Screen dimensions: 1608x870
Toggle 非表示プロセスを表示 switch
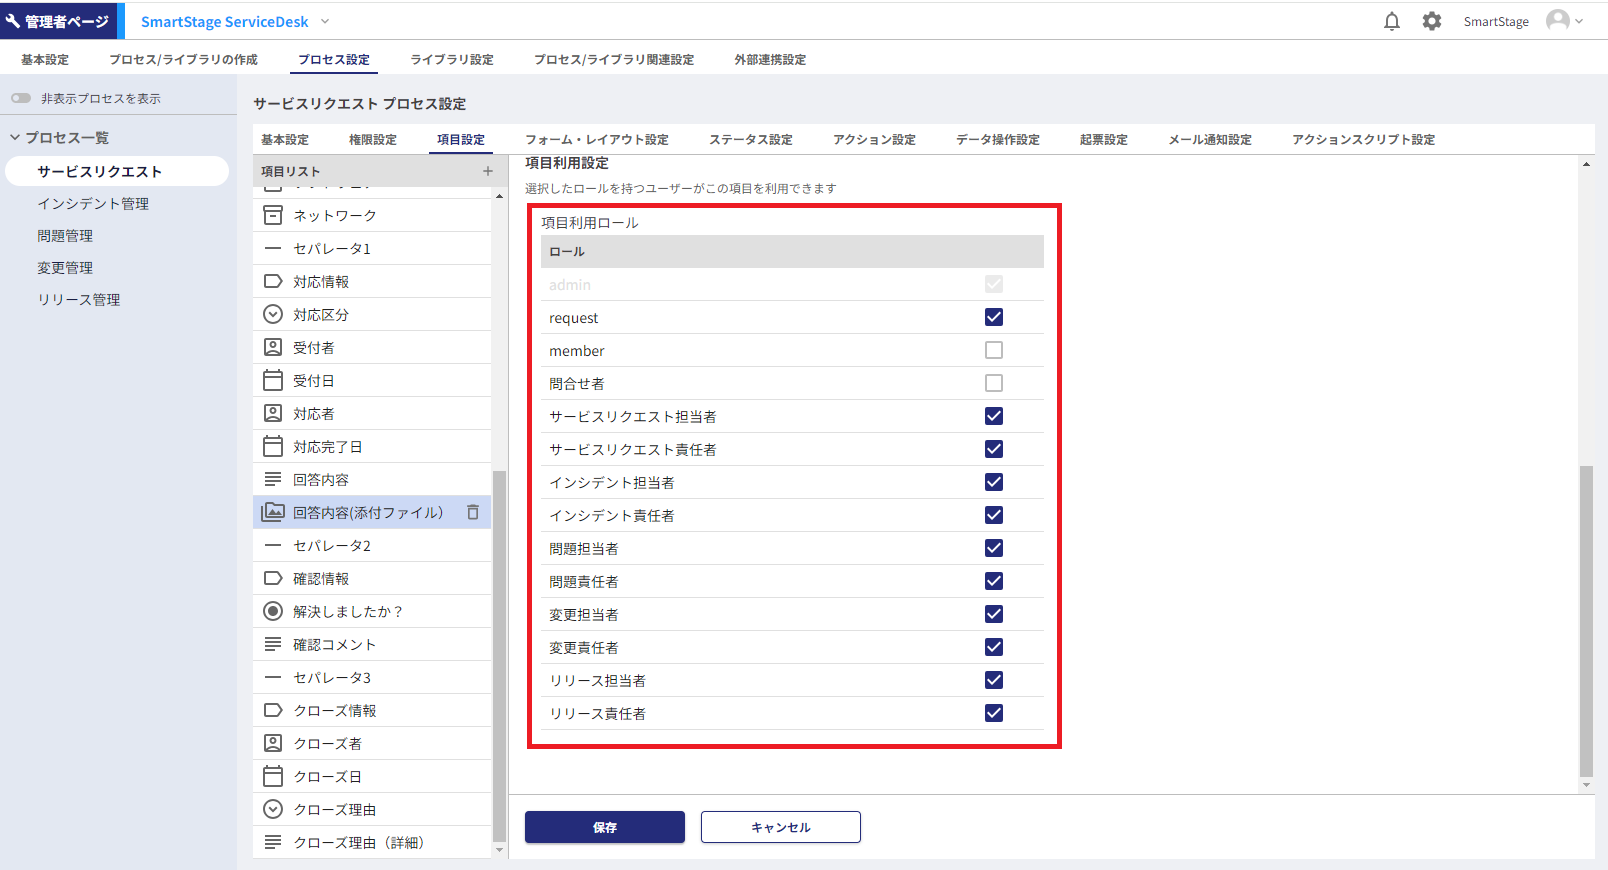click(x=21, y=98)
